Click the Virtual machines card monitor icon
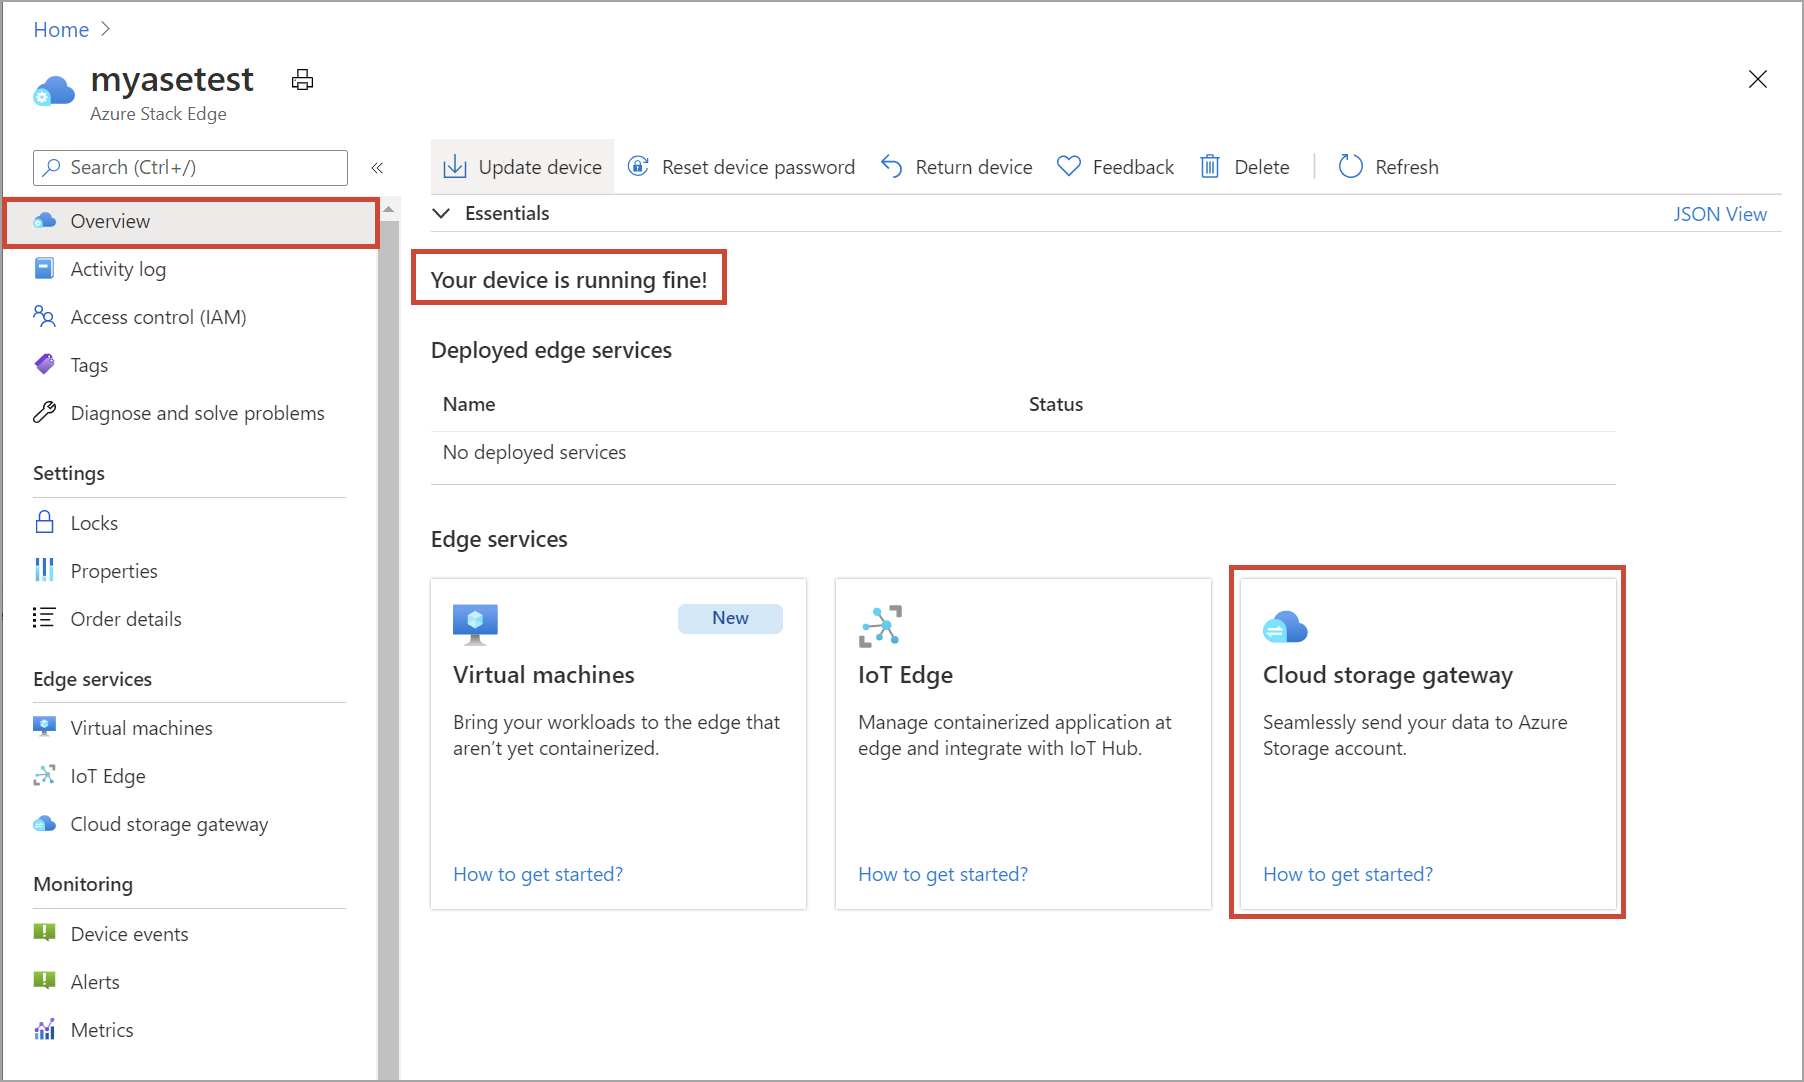 click(x=475, y=624)
